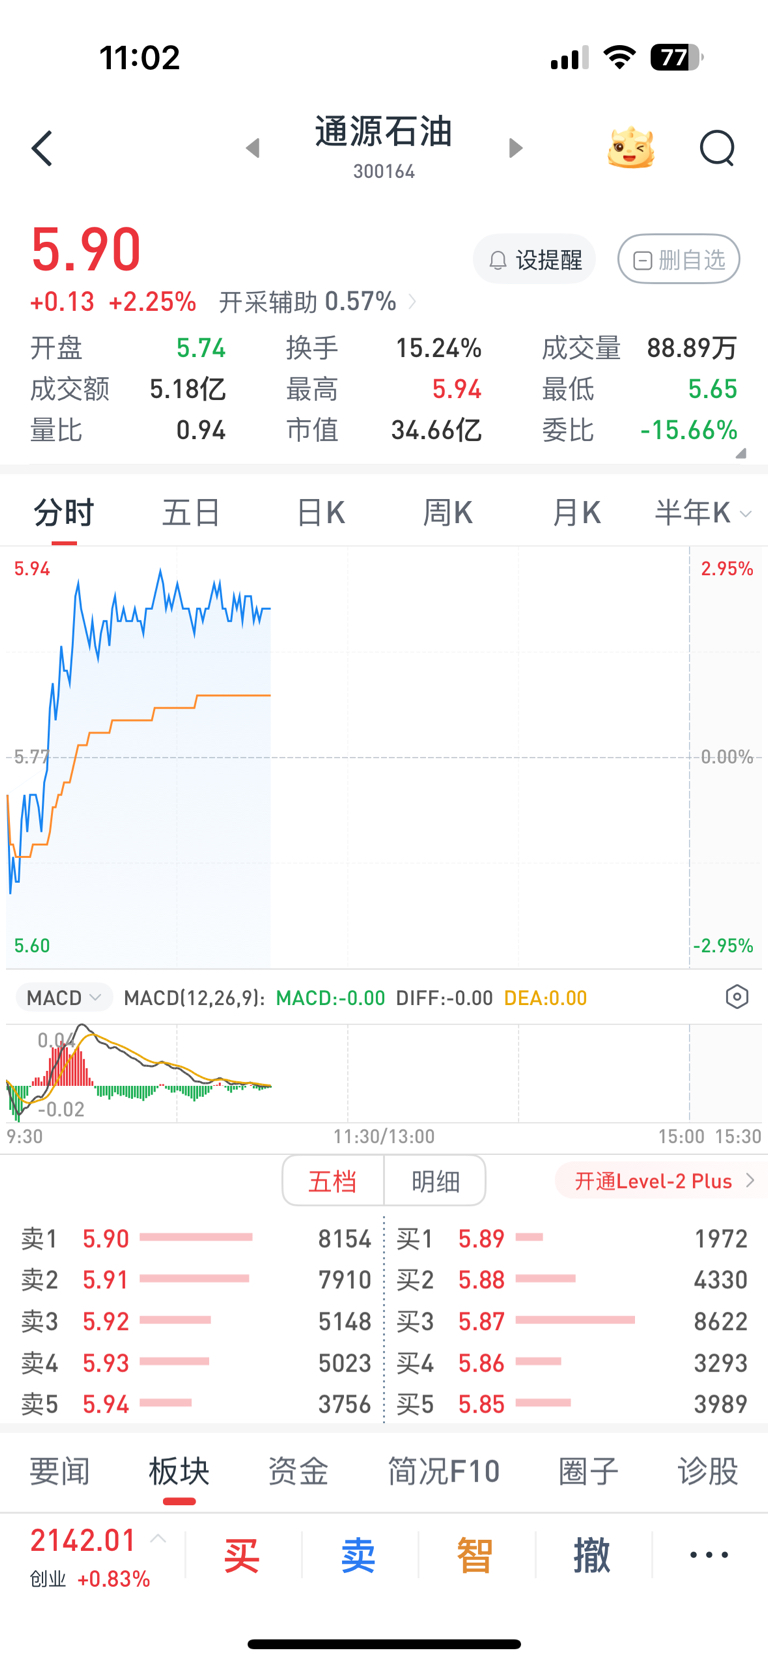Open MACD indicator settings hexagon icon
Viewport: 769px width, 1665px height.
click(x=737, y=997)
